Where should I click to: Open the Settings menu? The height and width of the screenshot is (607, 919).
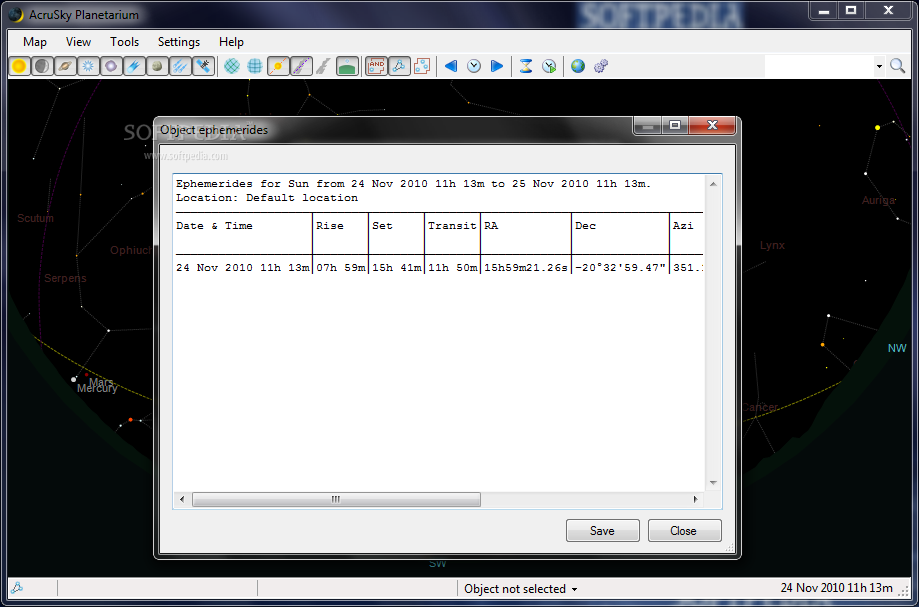tap(179, 42)
